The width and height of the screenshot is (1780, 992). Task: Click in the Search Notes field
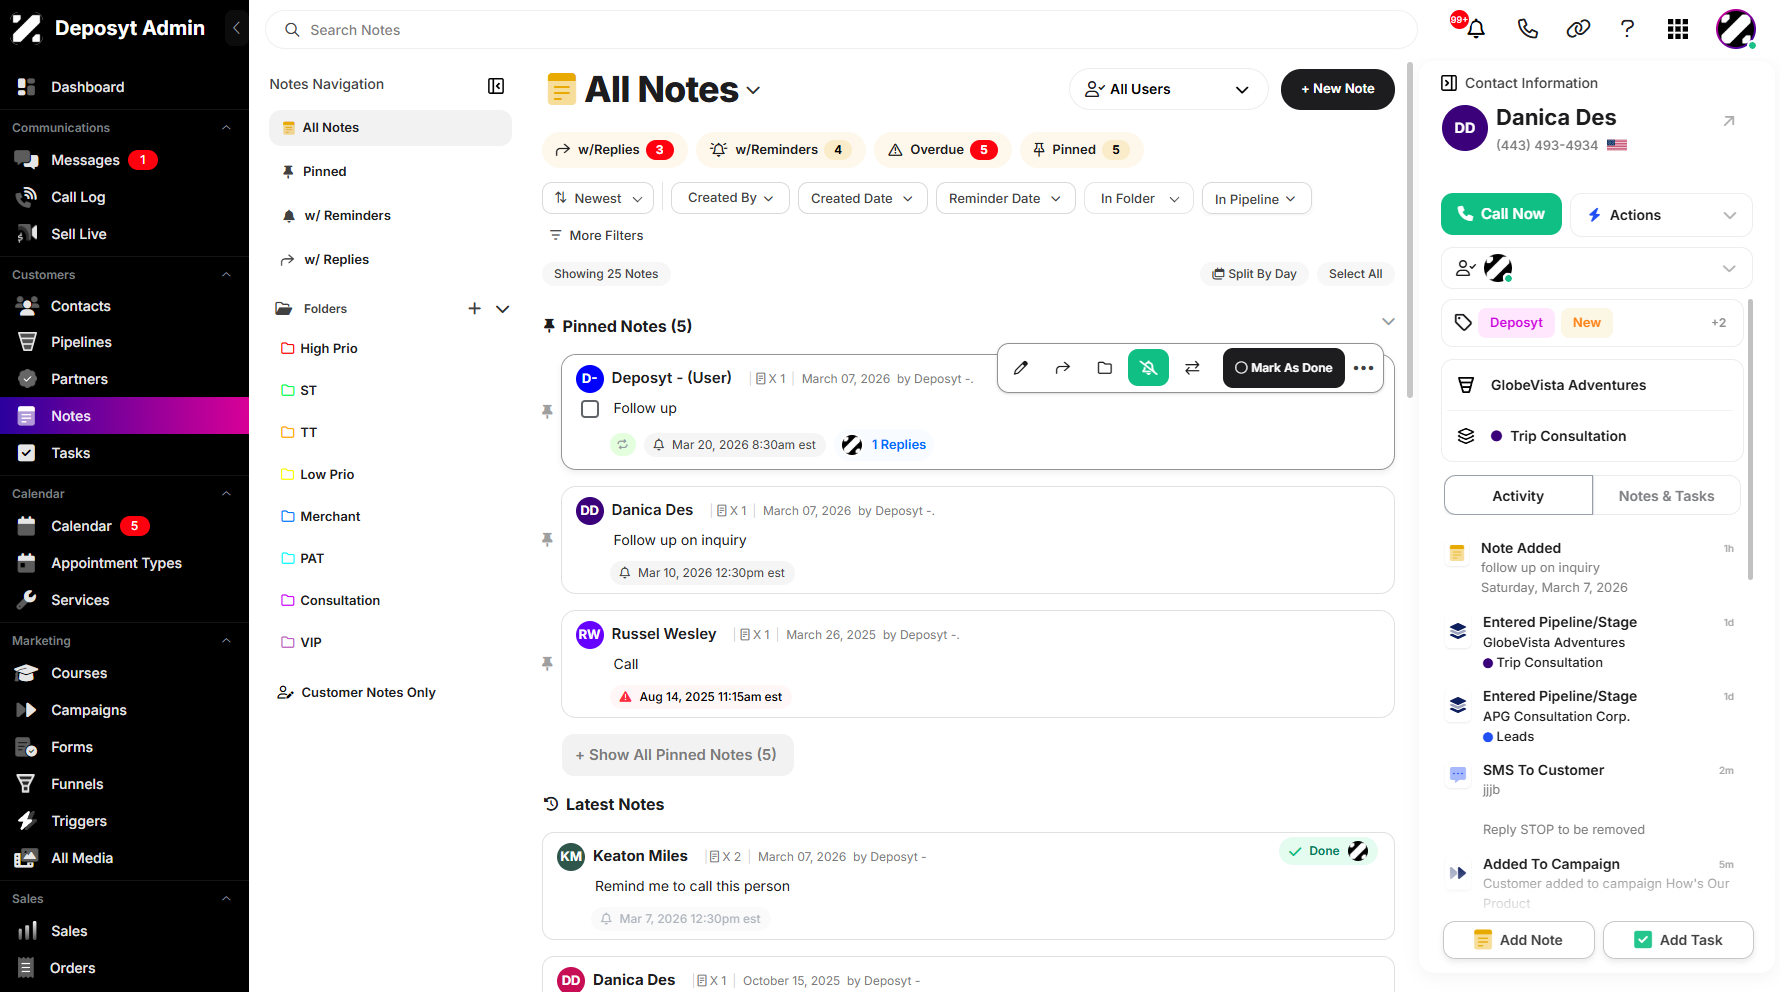(841, 30)
